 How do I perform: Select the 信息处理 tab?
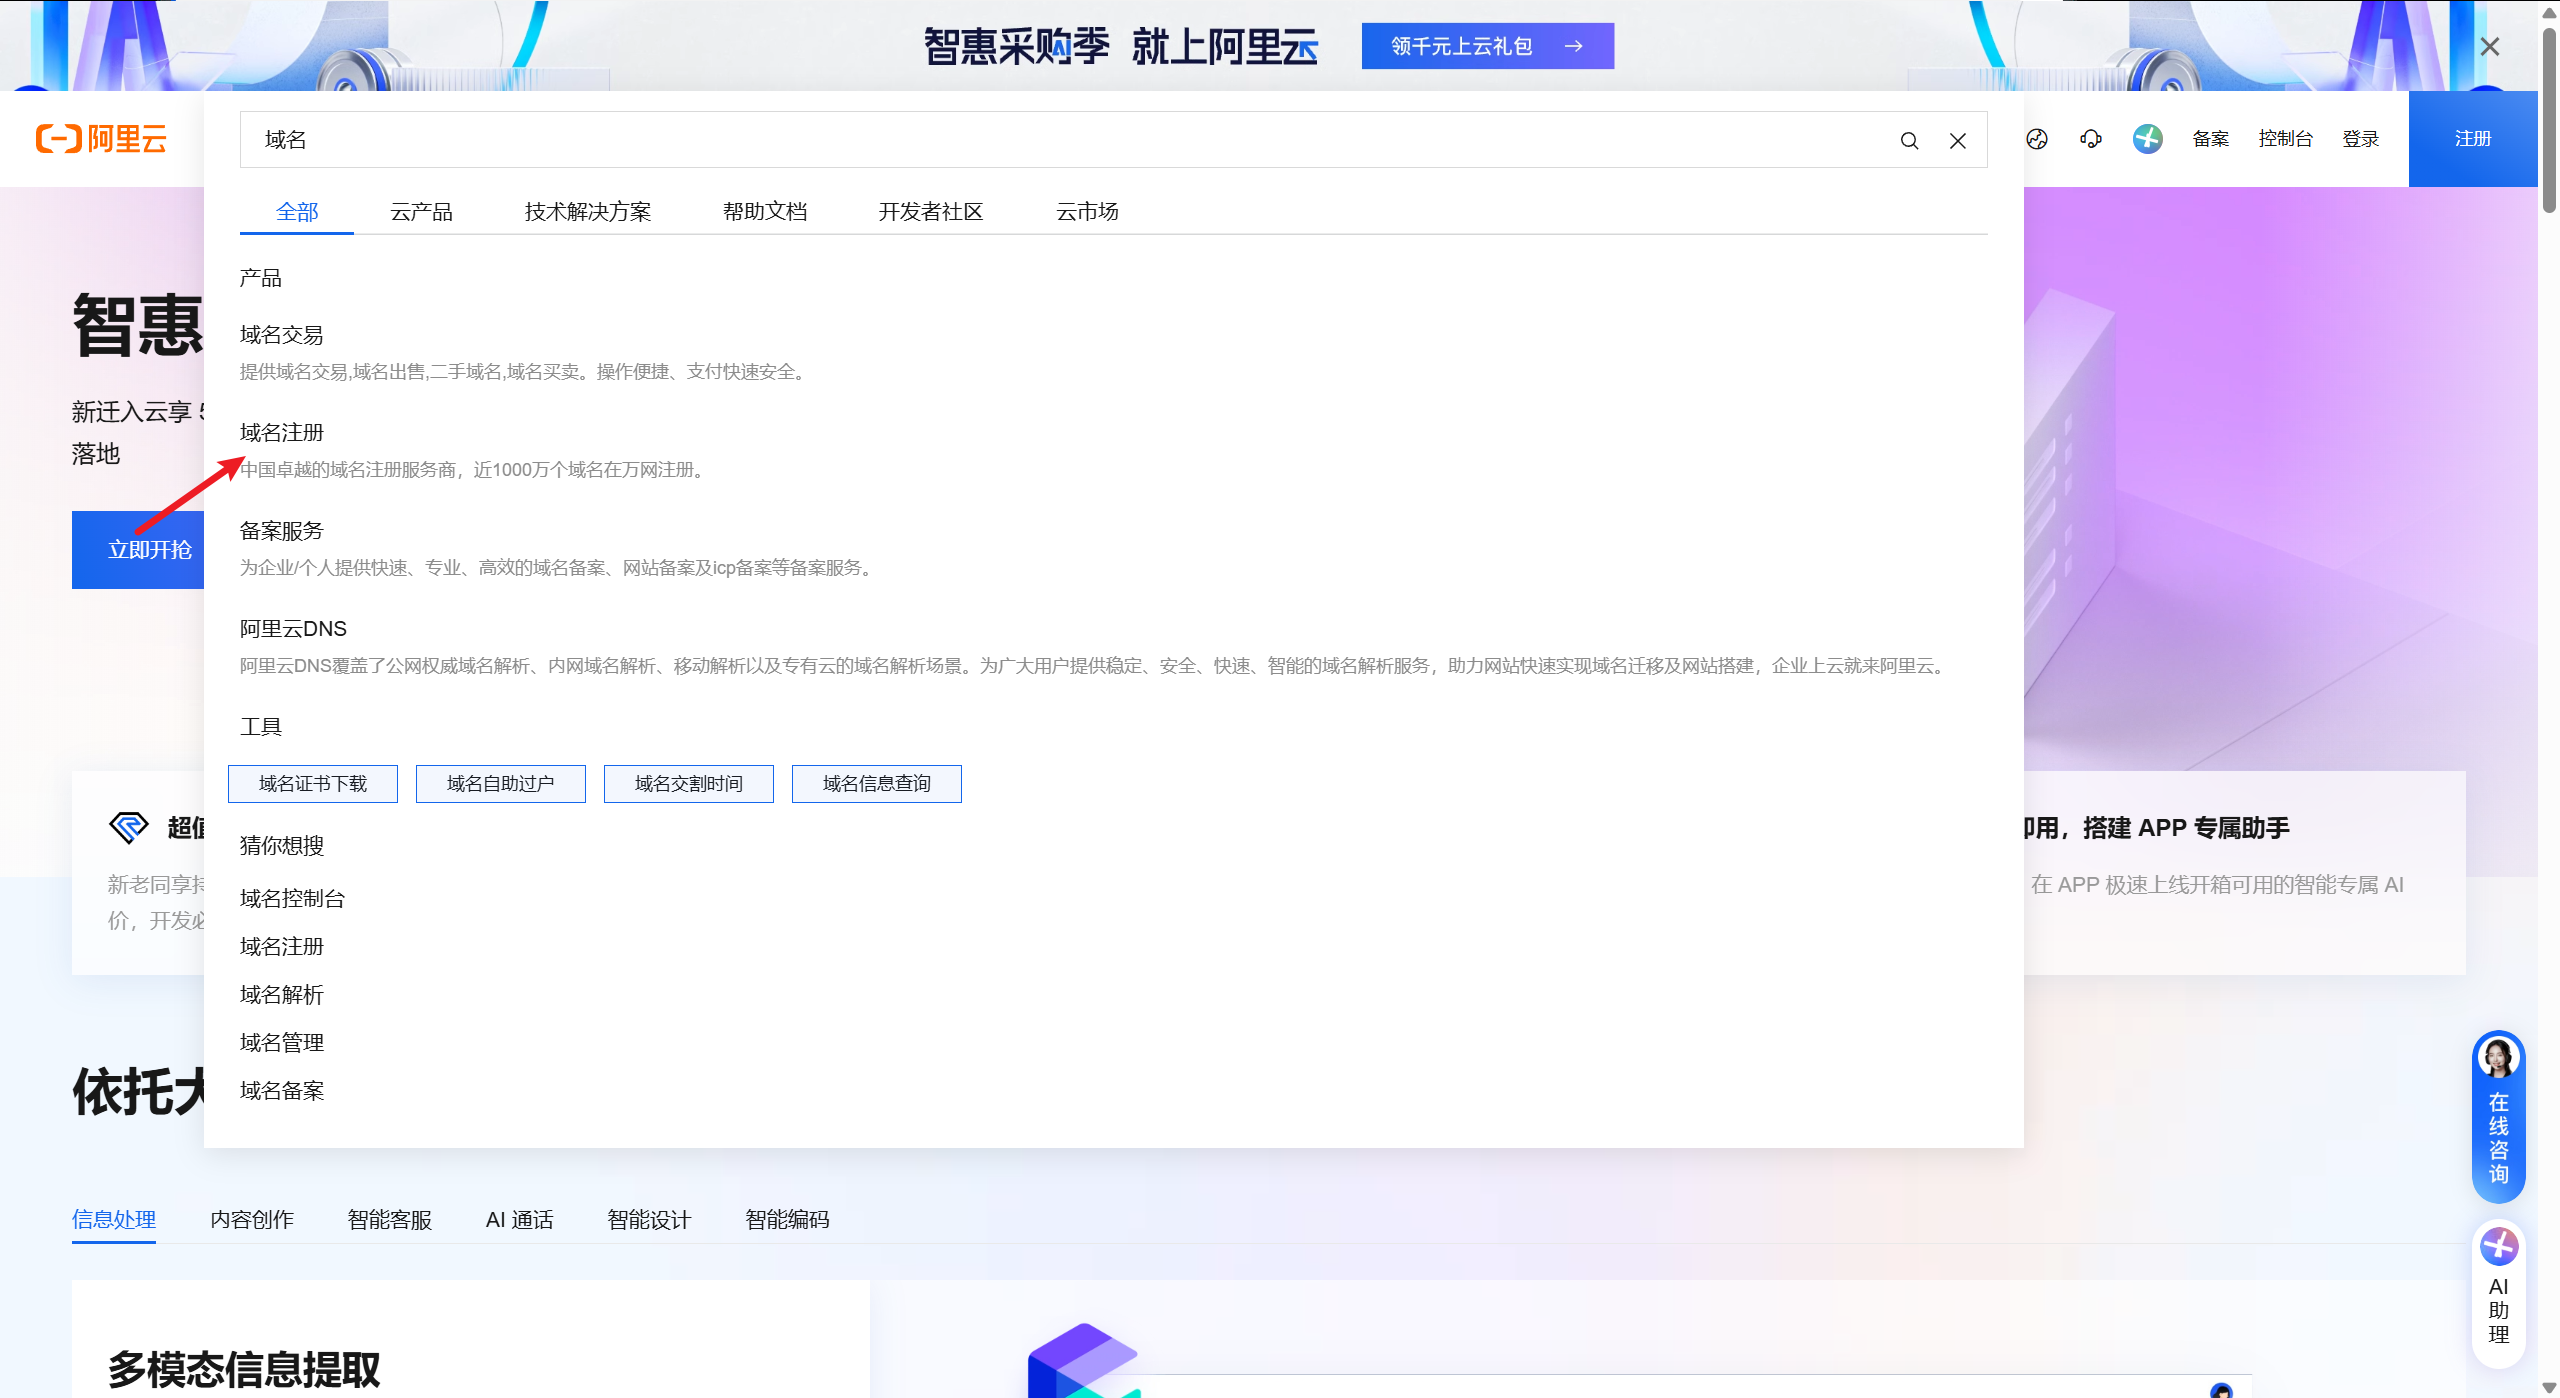114,1220
